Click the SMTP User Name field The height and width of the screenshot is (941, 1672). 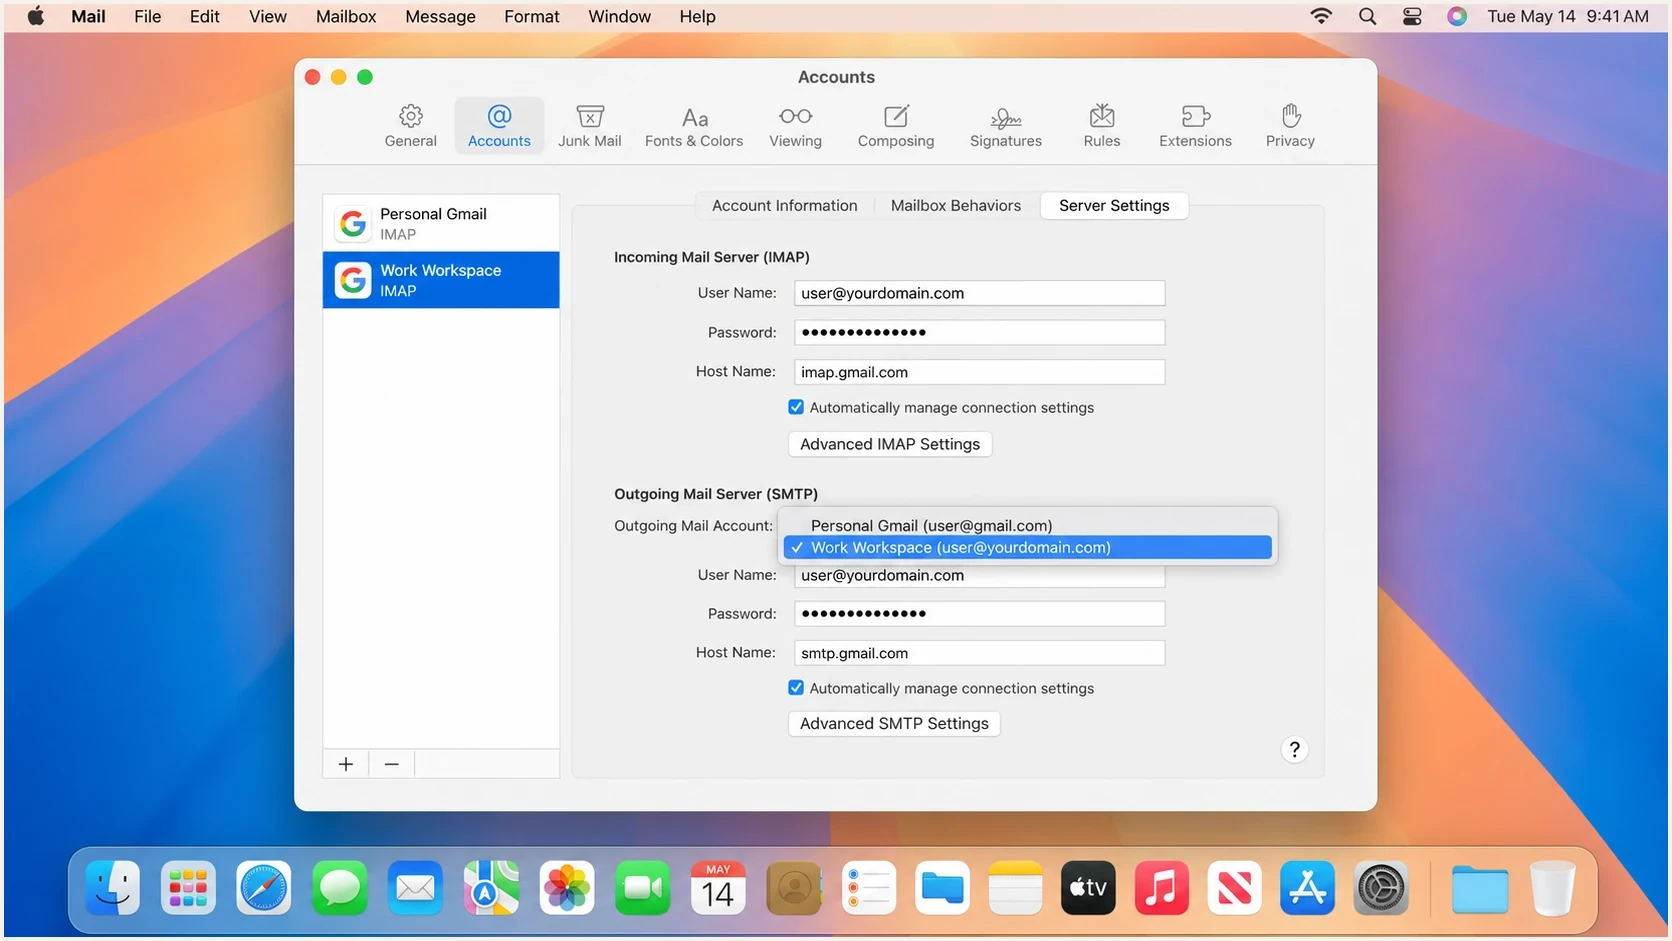[980, 576]
